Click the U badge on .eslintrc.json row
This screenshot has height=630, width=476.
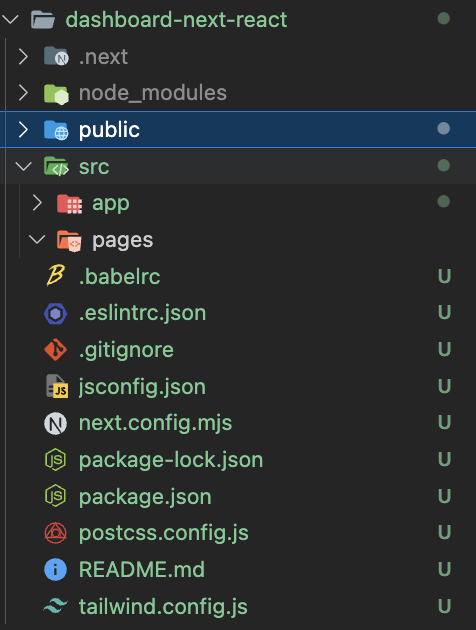point(444,313)
